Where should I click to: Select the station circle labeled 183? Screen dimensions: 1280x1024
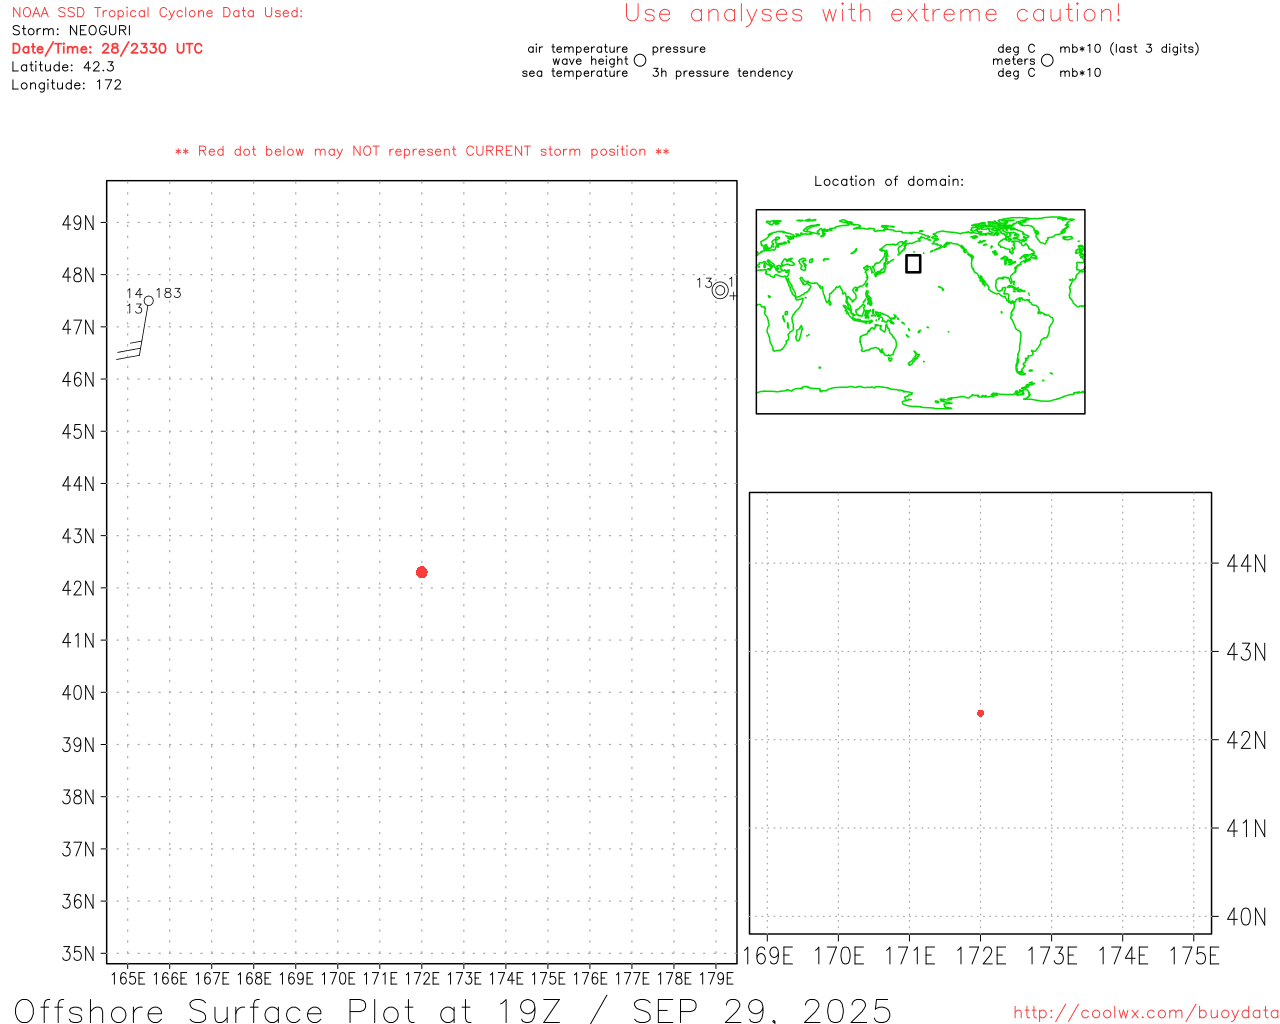pos(148,301)
